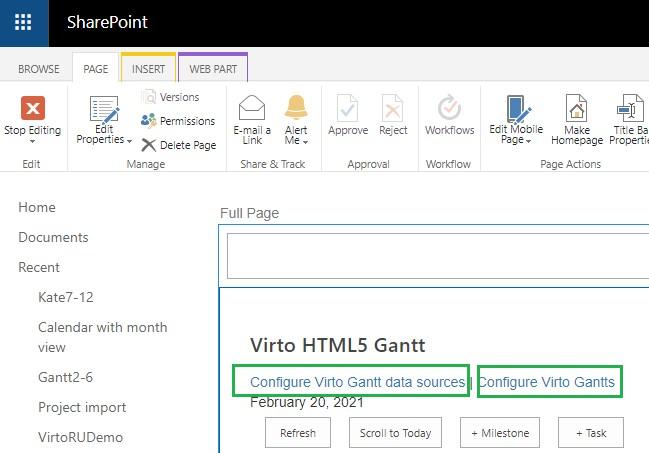Click Recent in left navigation

(39, 267)
